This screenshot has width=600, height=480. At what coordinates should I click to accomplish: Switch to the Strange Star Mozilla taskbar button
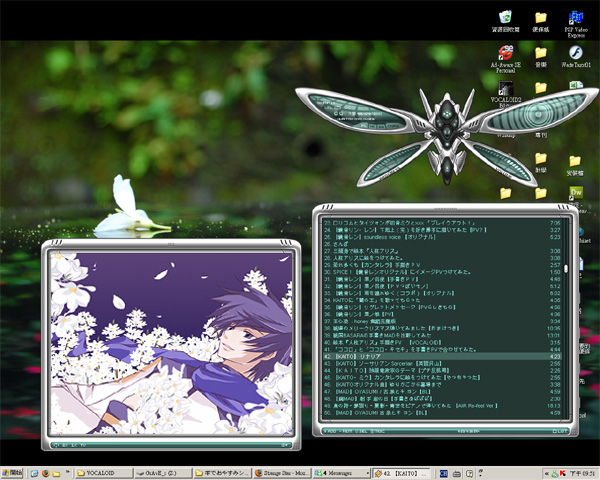[x=281, y=473]
